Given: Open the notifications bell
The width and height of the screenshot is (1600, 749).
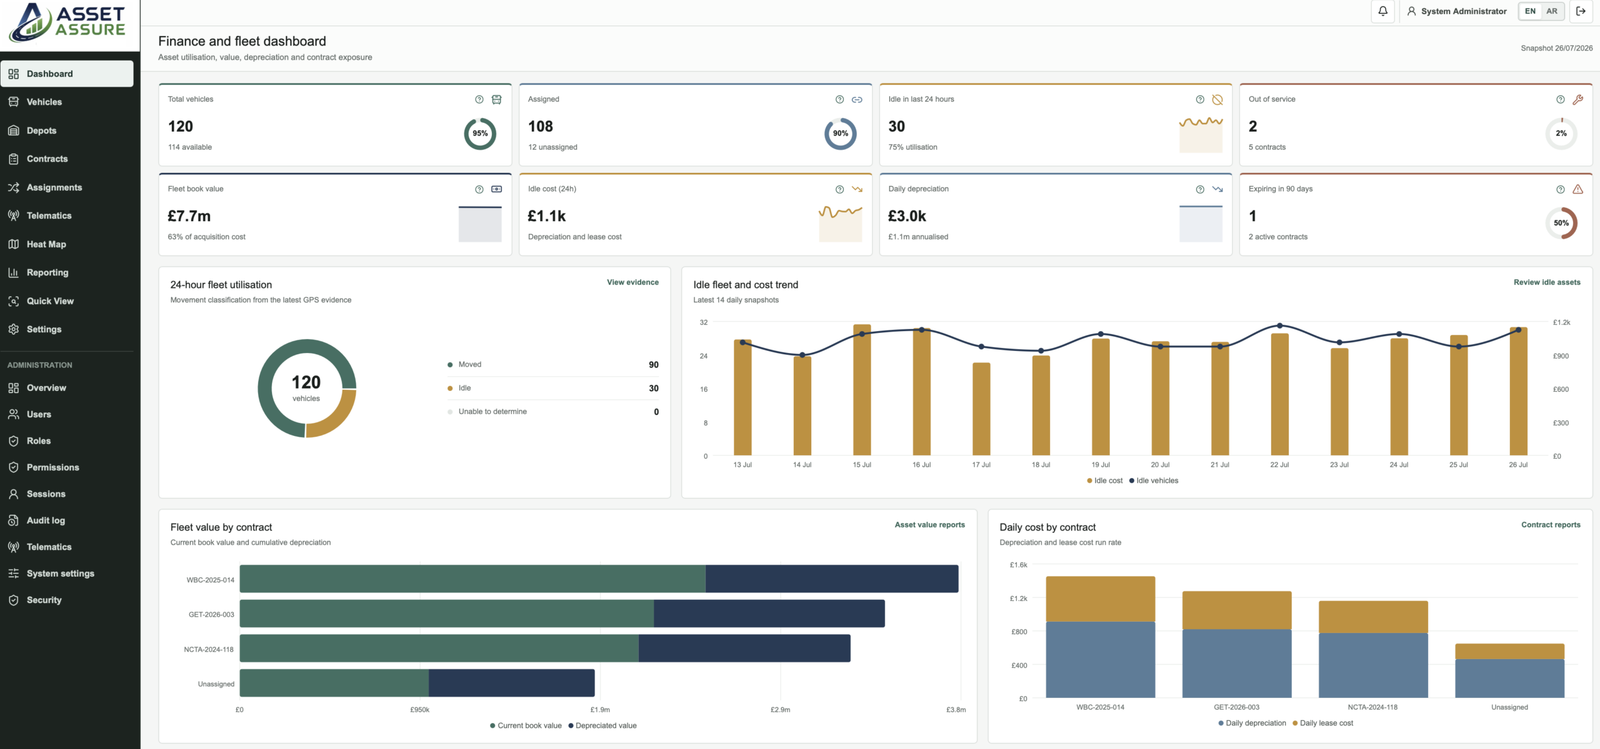Looking at the screenshot, I should 1383,11.
